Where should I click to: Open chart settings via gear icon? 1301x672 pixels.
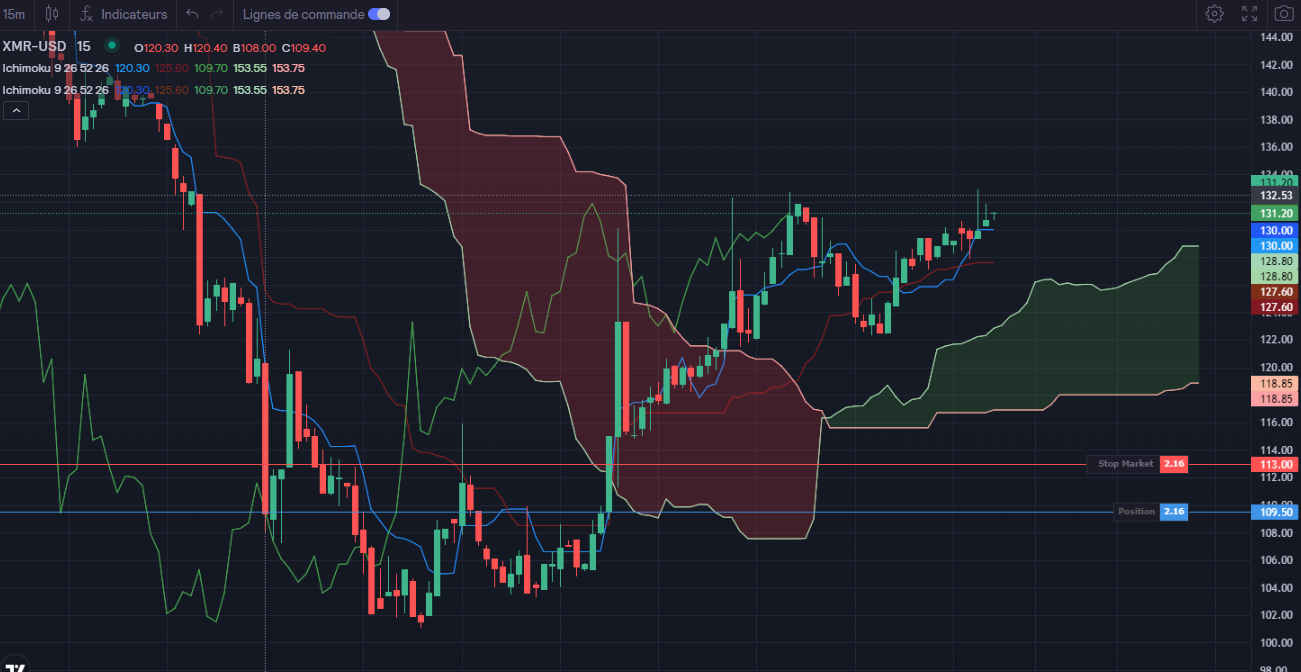tap(1214, 14)
